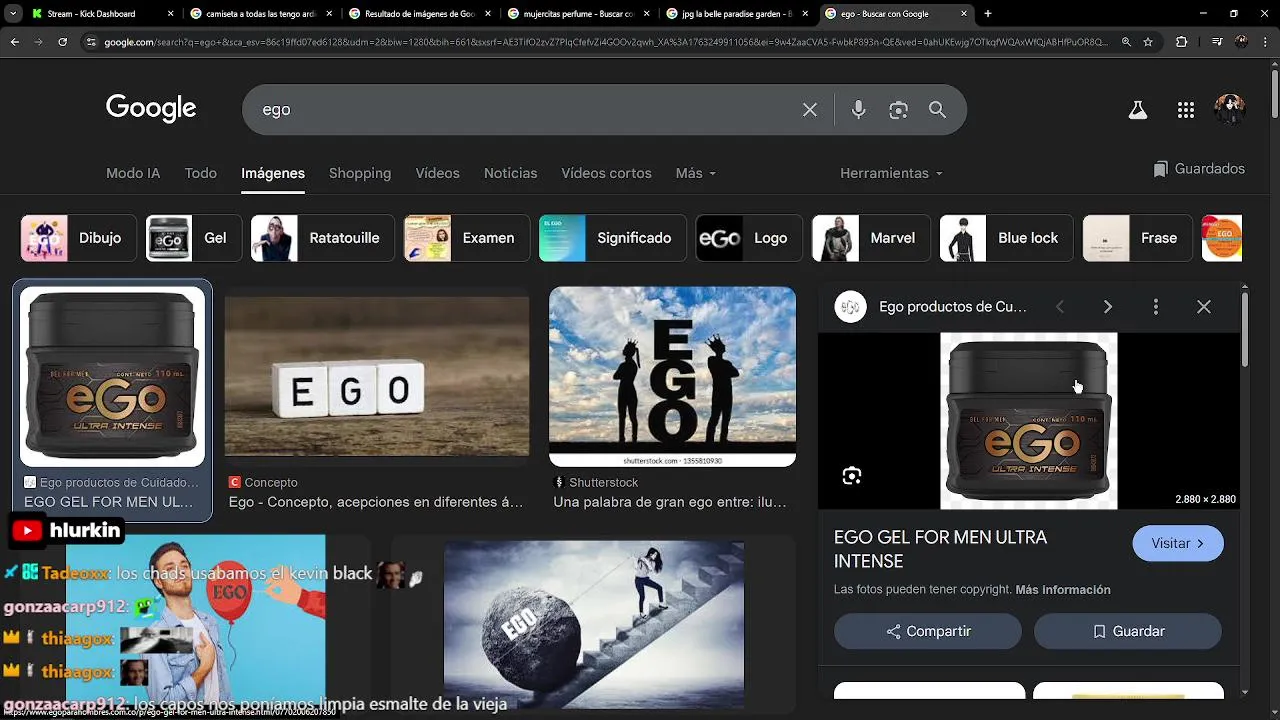Image resolution: width=1280 pixels, height=720 pixels.
Task: Start voice search with microphone icon
Action: click(x=858, y=110)
